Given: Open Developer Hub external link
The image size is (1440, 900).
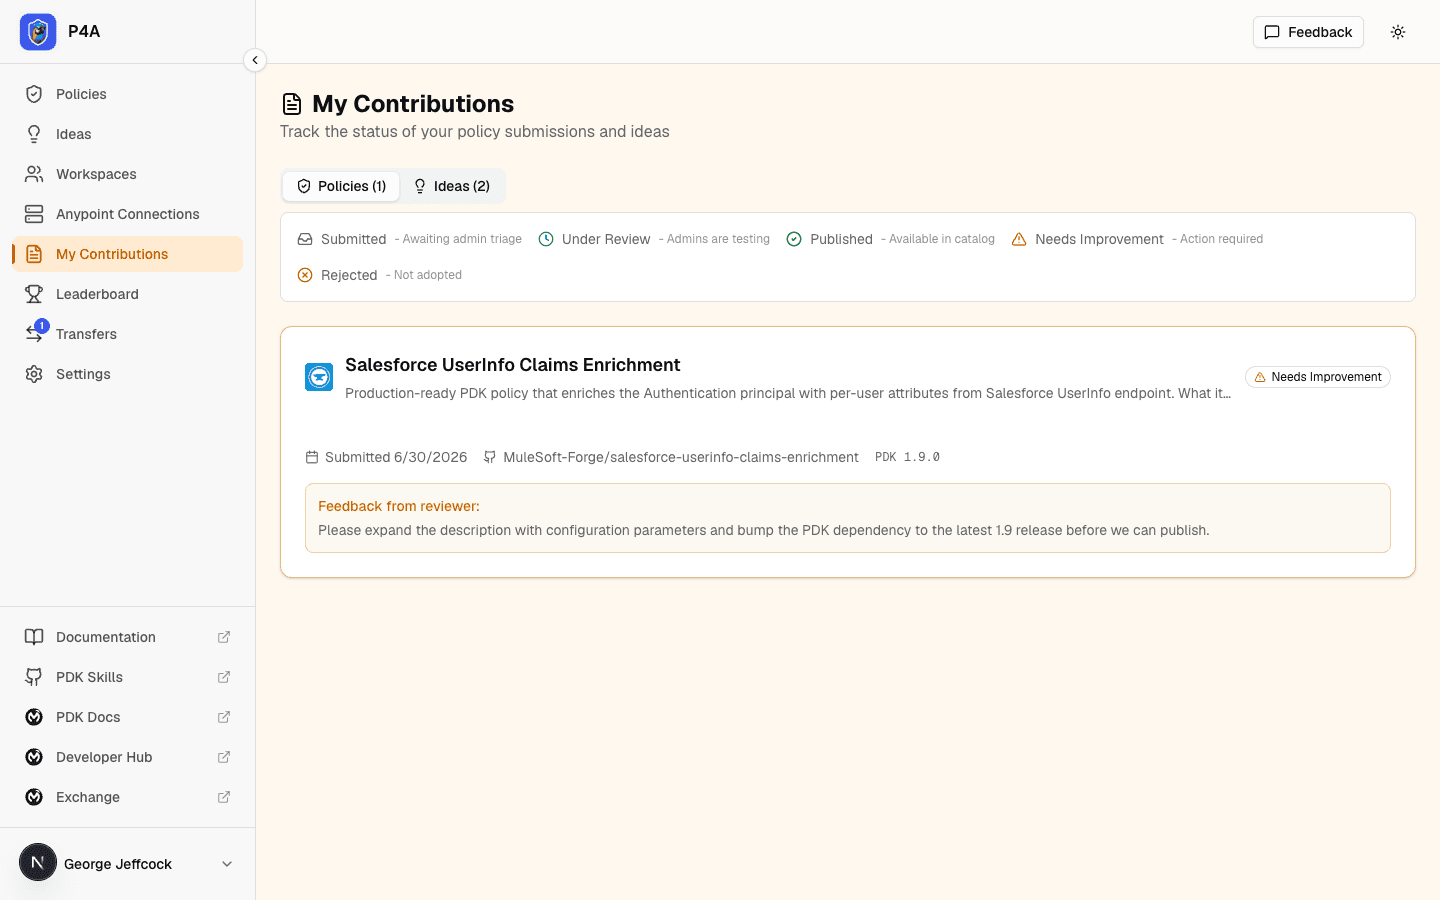Looking at the screenshot, I should [x=127, y=757].
